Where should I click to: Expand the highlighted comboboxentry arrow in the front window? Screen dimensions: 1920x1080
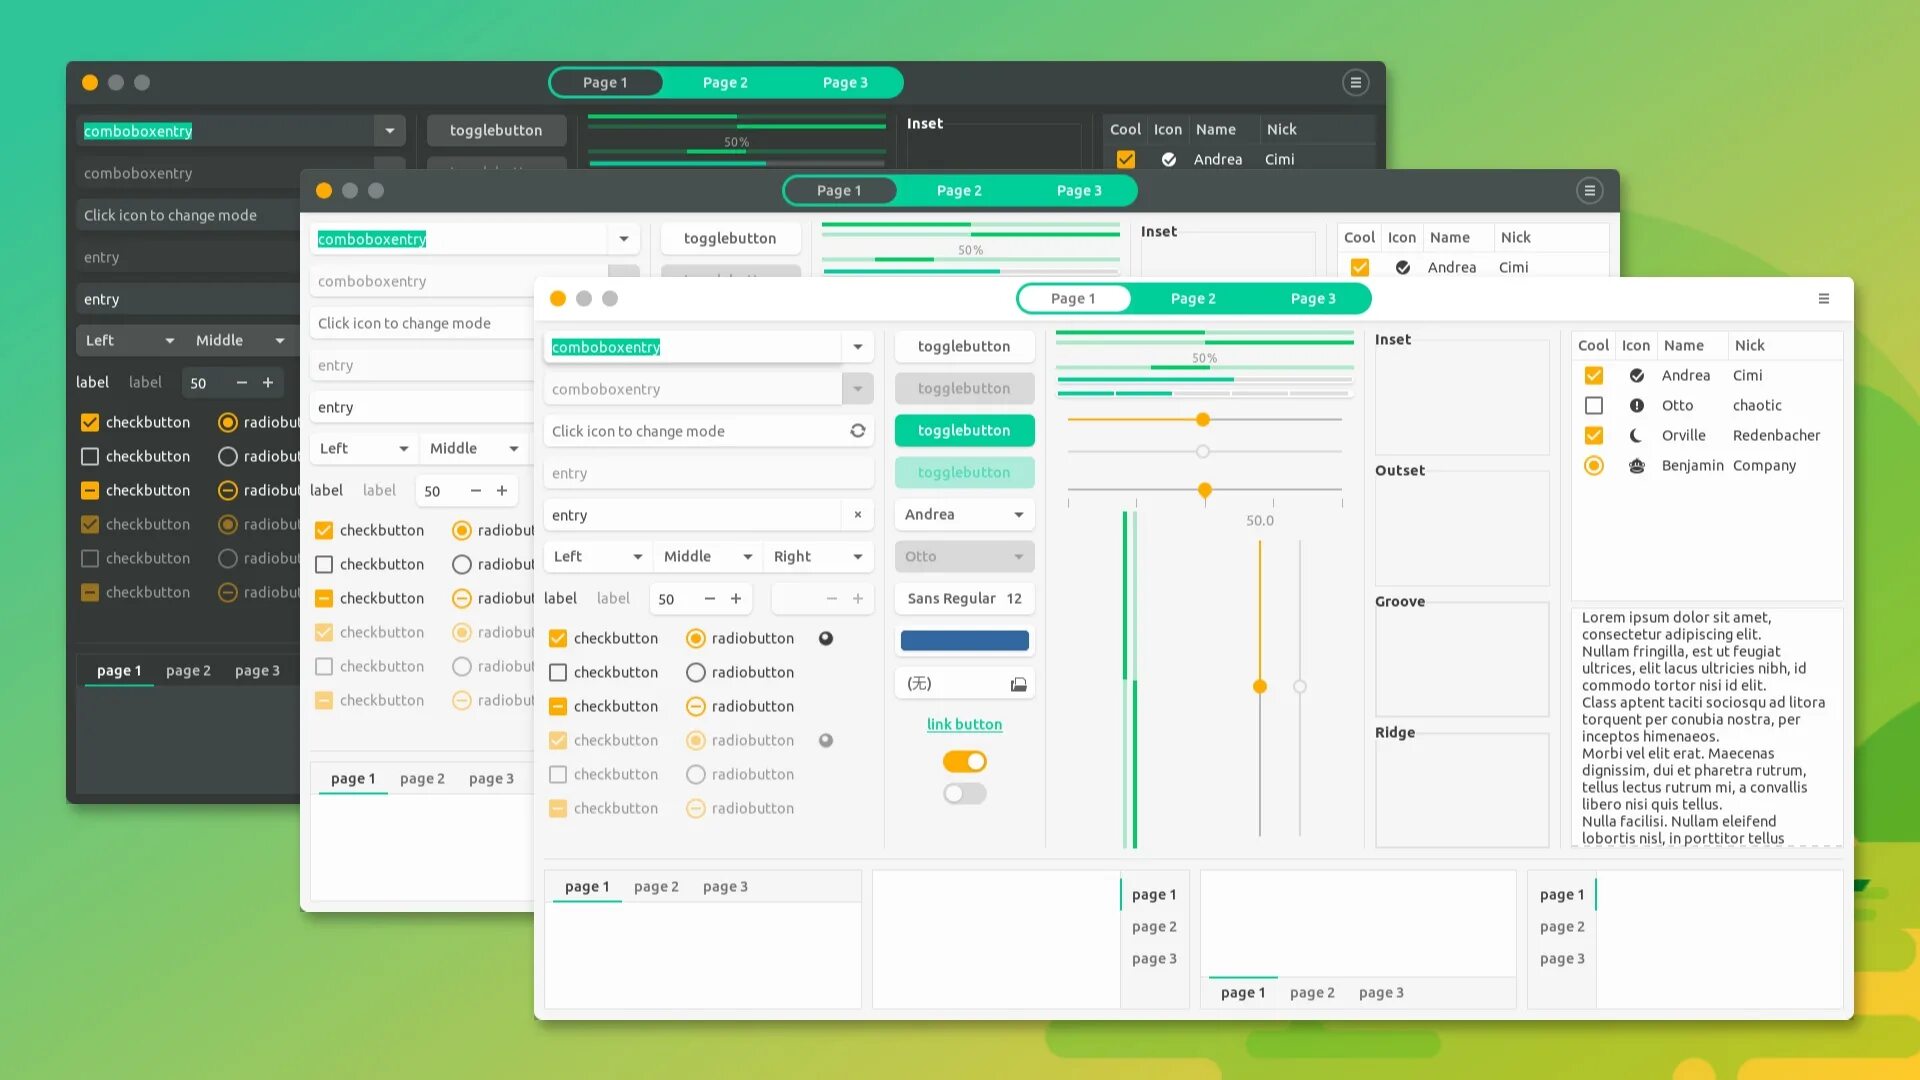click(x=857, y=347)
